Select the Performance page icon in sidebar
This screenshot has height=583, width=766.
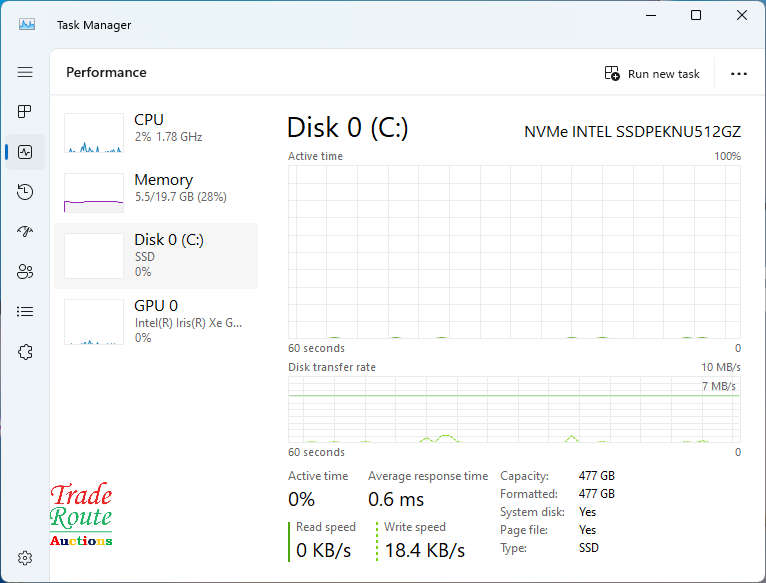point(25,152)
